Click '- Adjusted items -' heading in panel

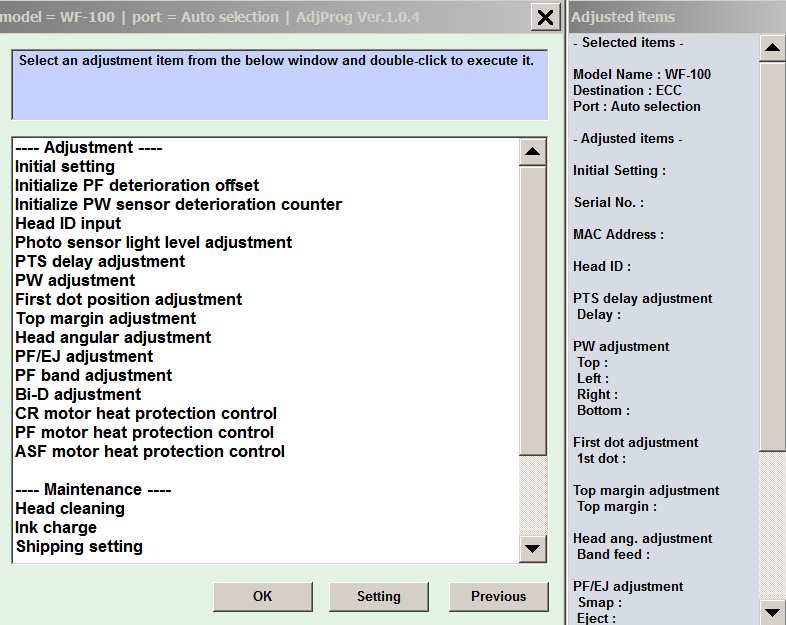[628, 139]
